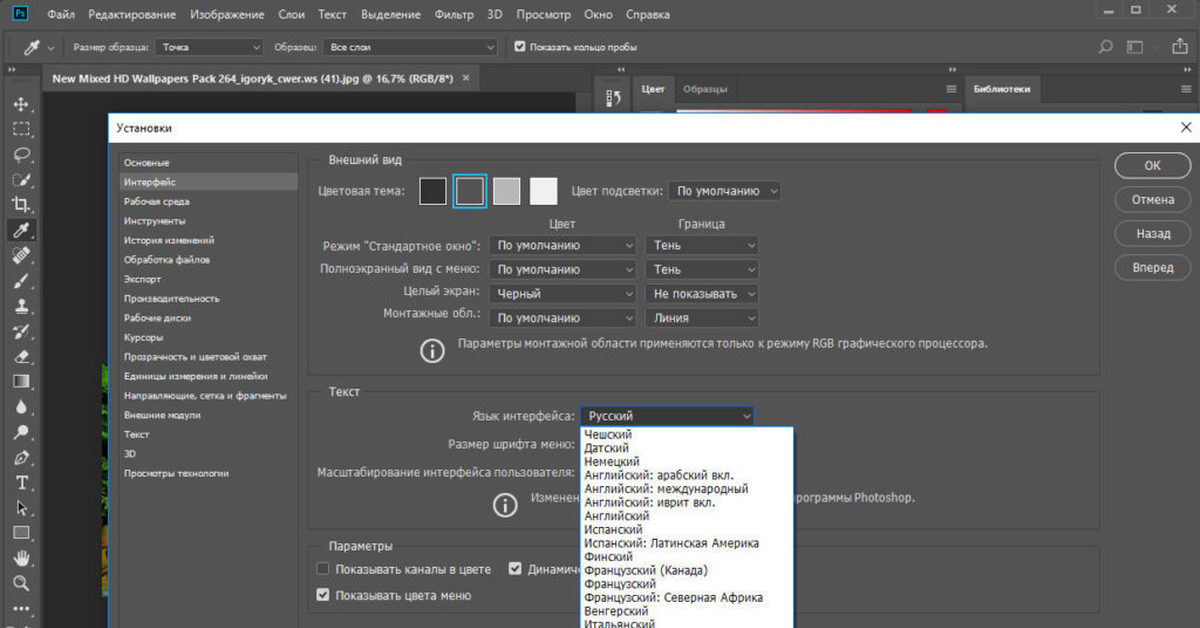Open the 'Фильтр' menu

coord(455,15)
